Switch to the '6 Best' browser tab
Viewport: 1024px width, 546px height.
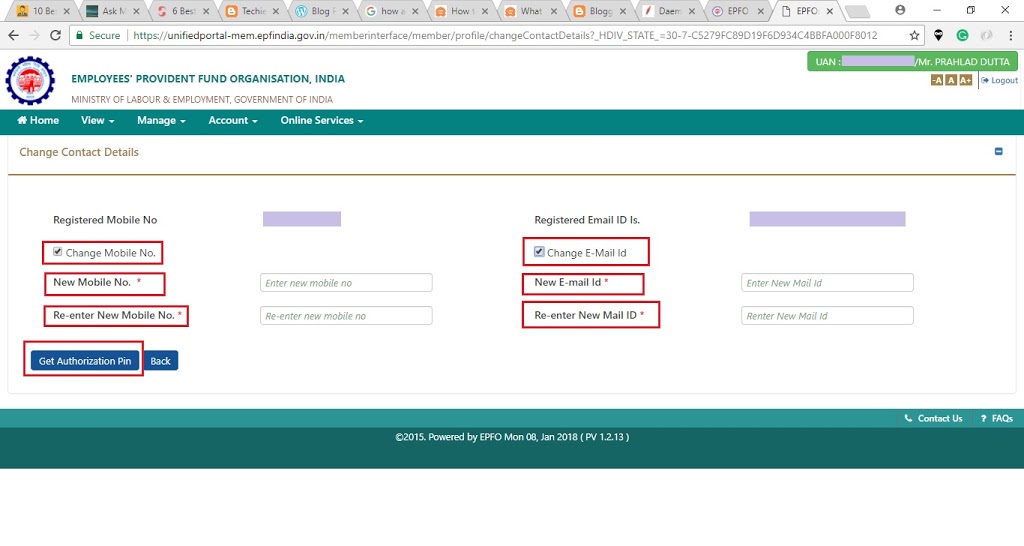(183, 11)
